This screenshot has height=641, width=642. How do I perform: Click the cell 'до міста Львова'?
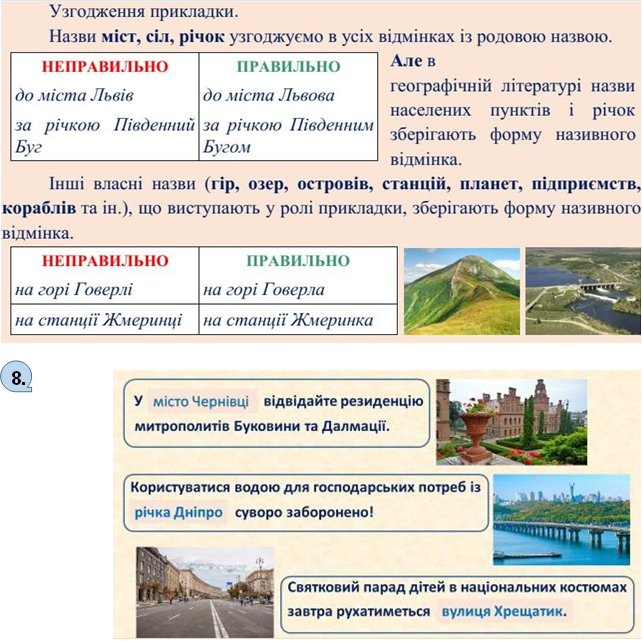[269, 95]
